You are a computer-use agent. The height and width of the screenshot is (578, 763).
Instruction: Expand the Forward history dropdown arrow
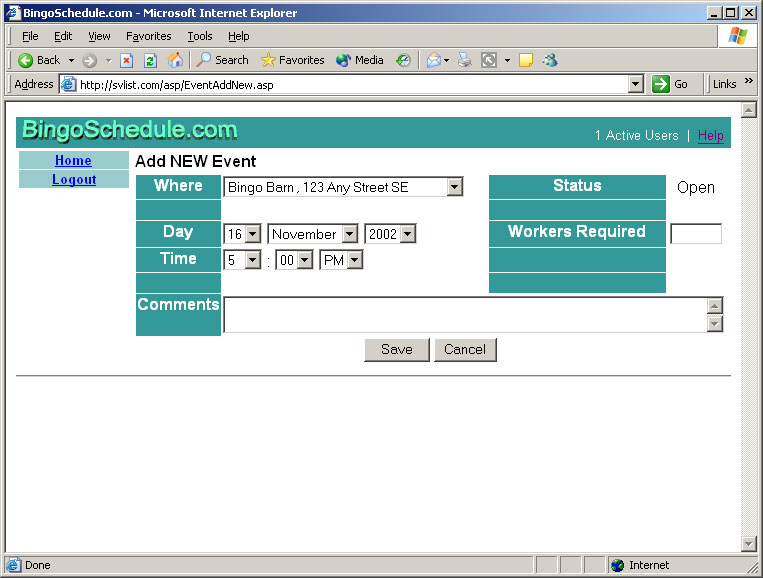pyautogui.click(x=109, y=60)
